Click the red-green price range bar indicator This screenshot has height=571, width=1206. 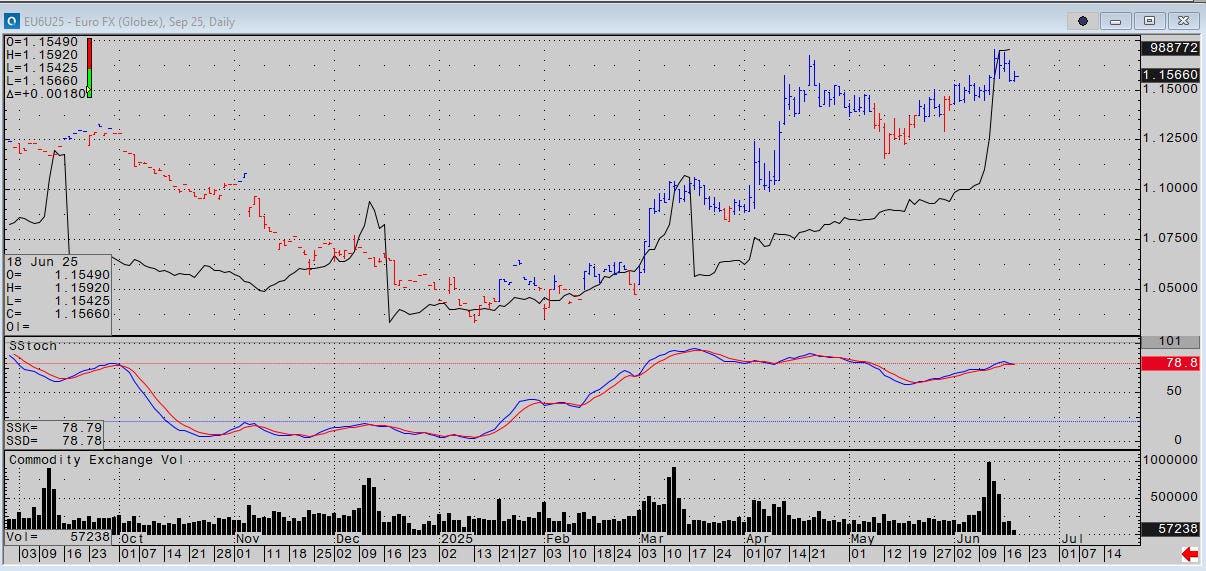[90, 67]
